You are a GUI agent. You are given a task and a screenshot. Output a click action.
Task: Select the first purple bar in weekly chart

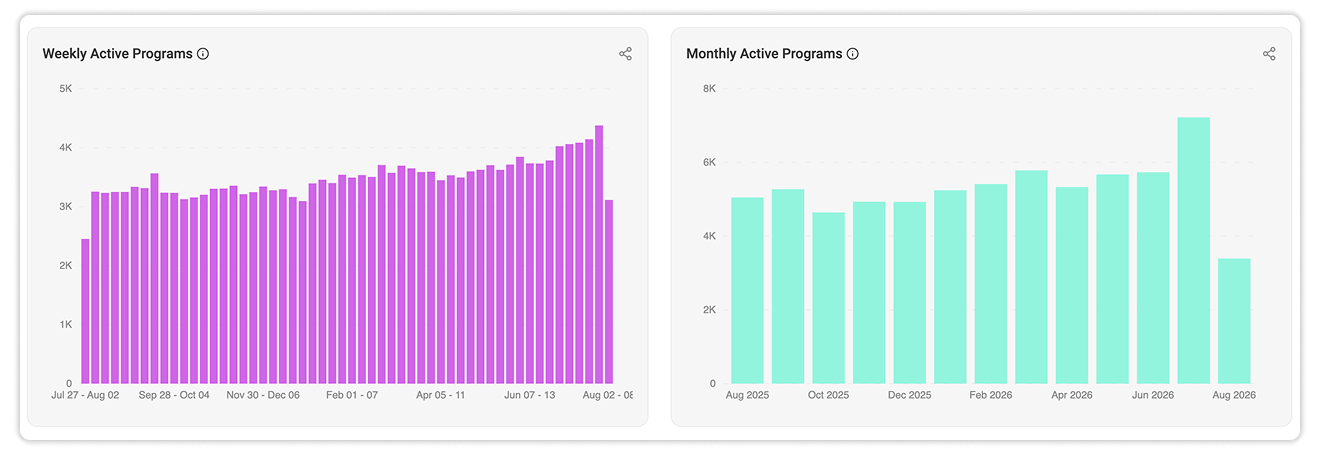pos(86,311)
